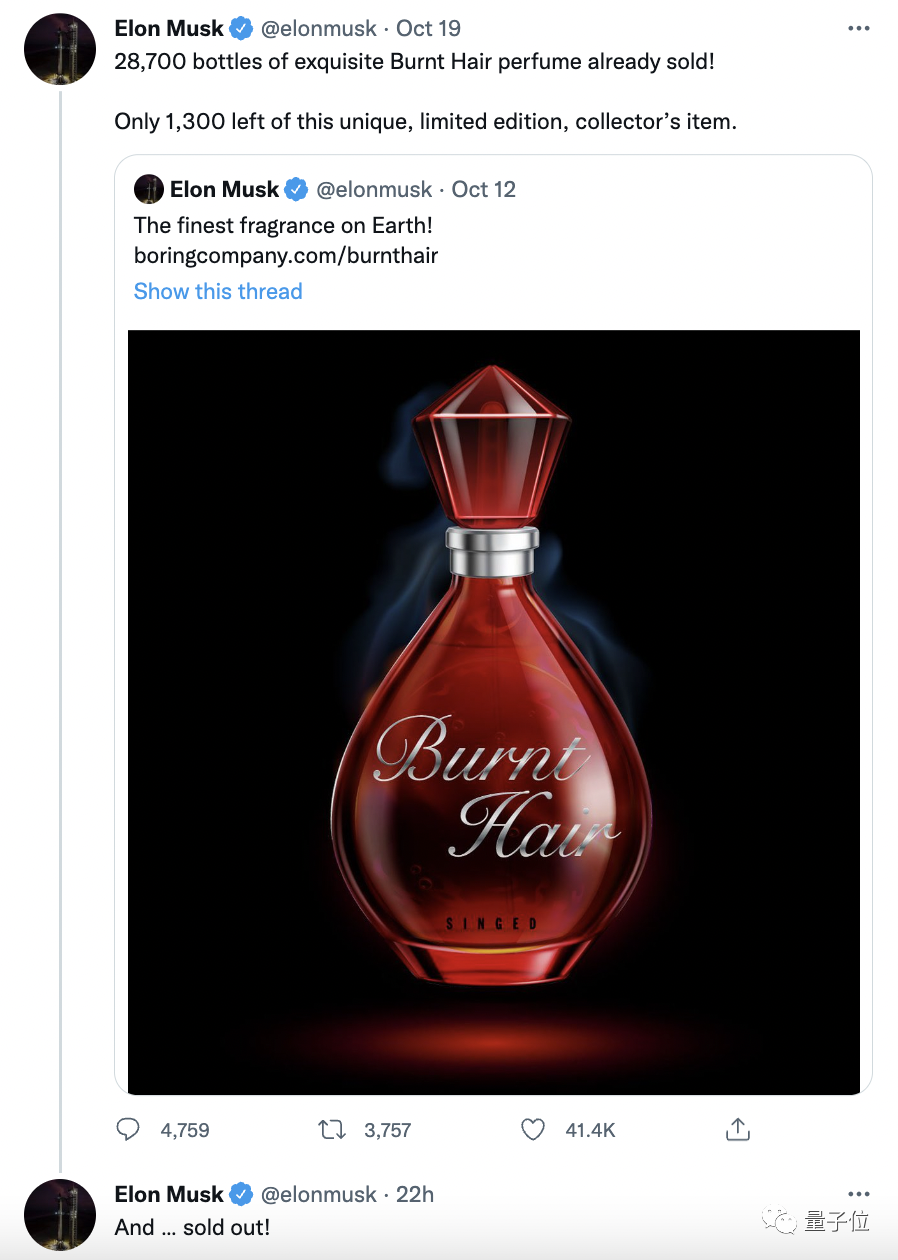898x1260 pixels.
Task: Open the boringcompany.com/burnthair link
Action: pyautogui.click(x=286, y=255)
